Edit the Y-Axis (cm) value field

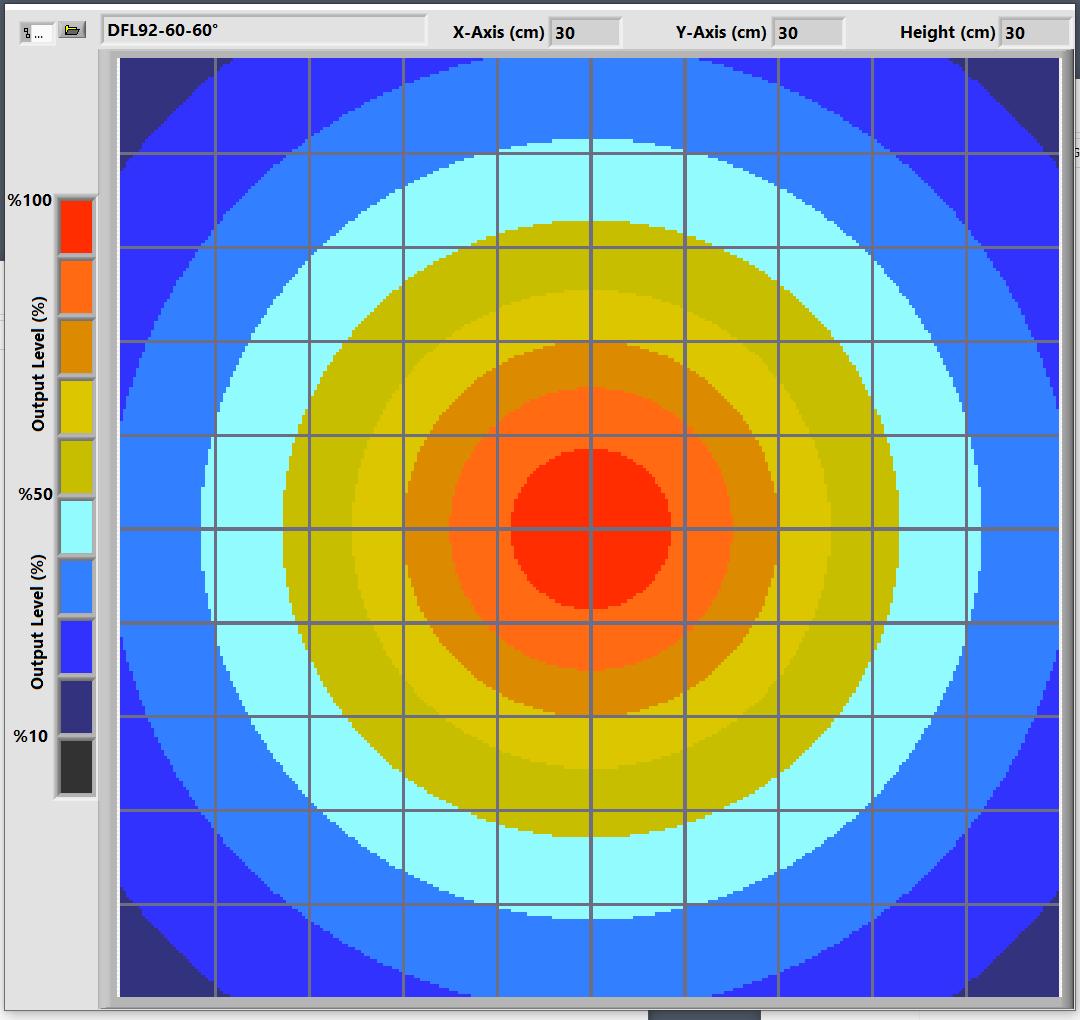click(x=808, y=32)
